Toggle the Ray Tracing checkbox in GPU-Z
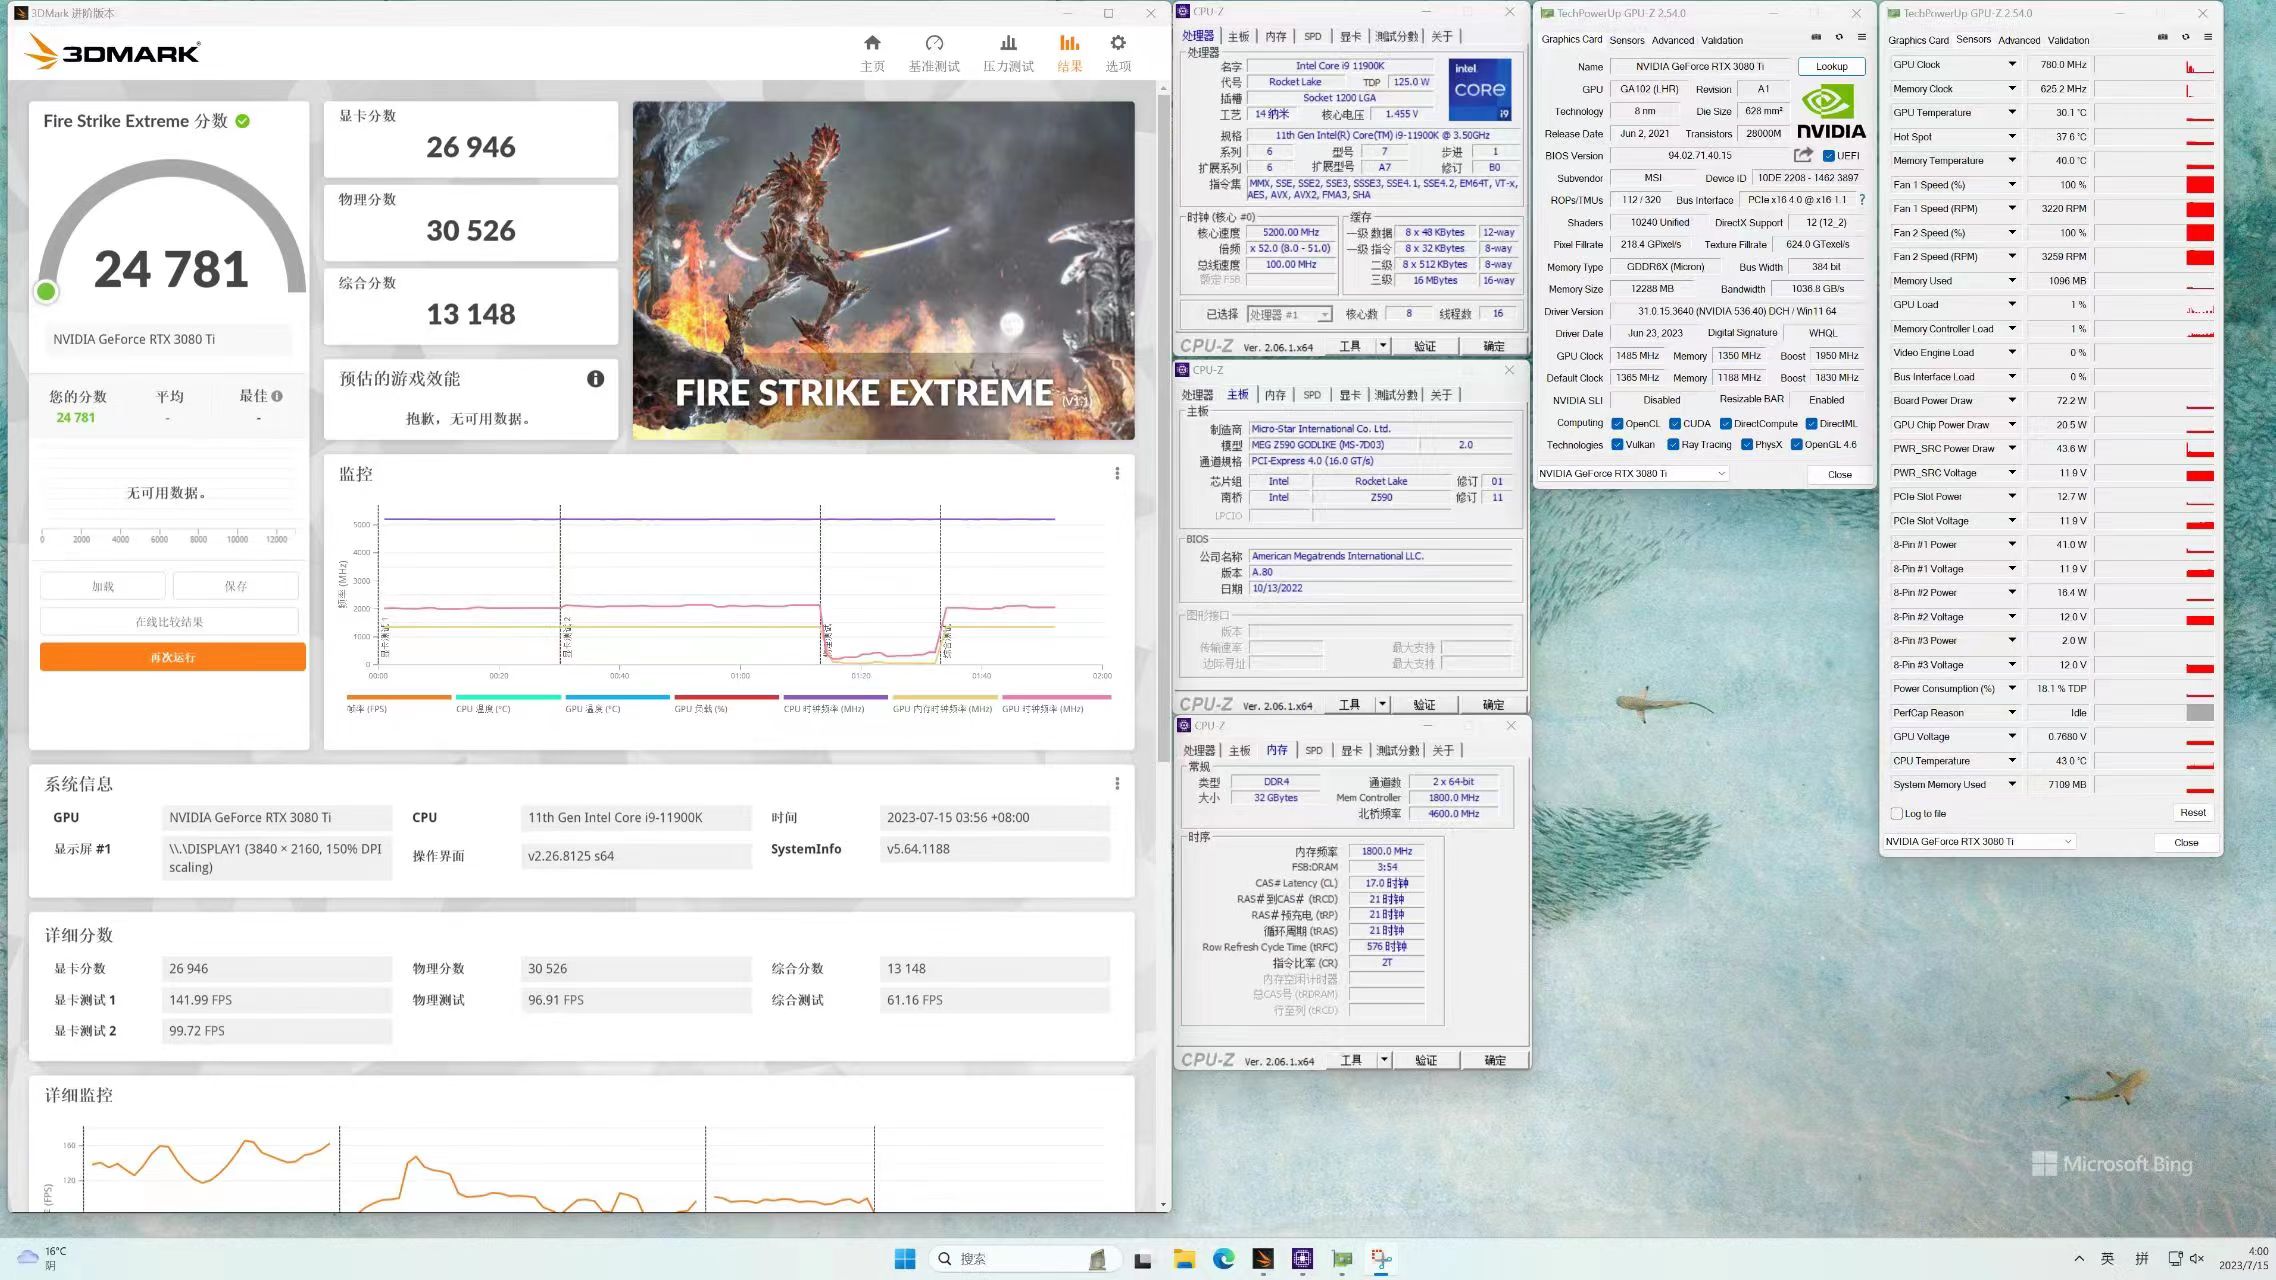Image resolution: width=2276 pixels, height=1280 pixels. click(1673, 445)
